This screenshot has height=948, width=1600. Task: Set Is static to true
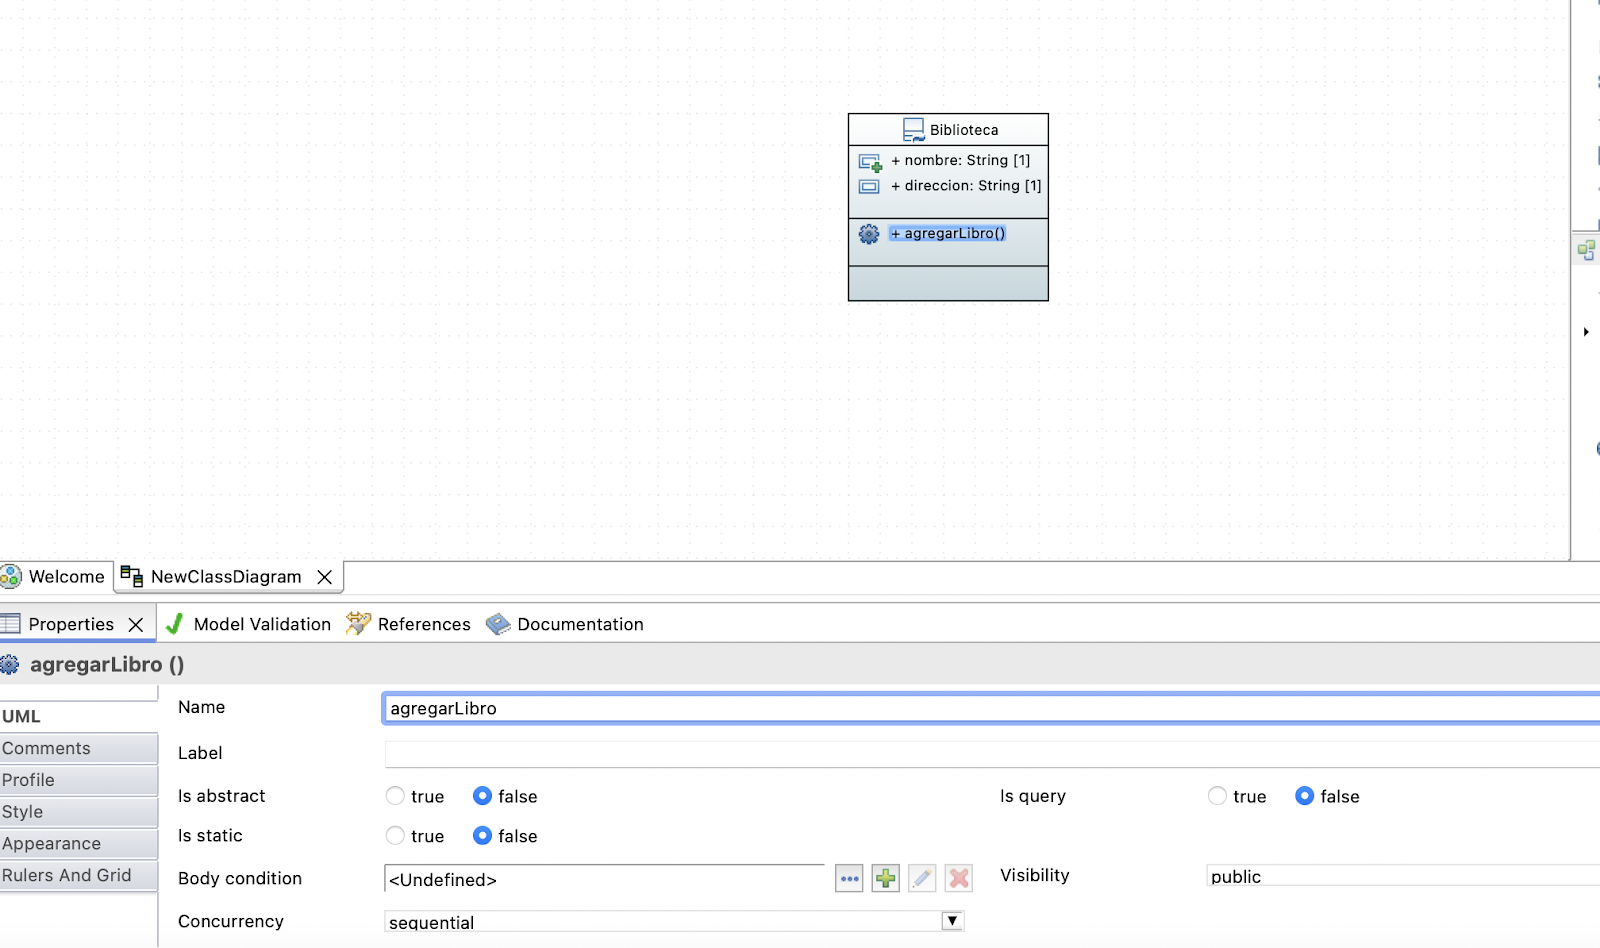tap(396, 836)
